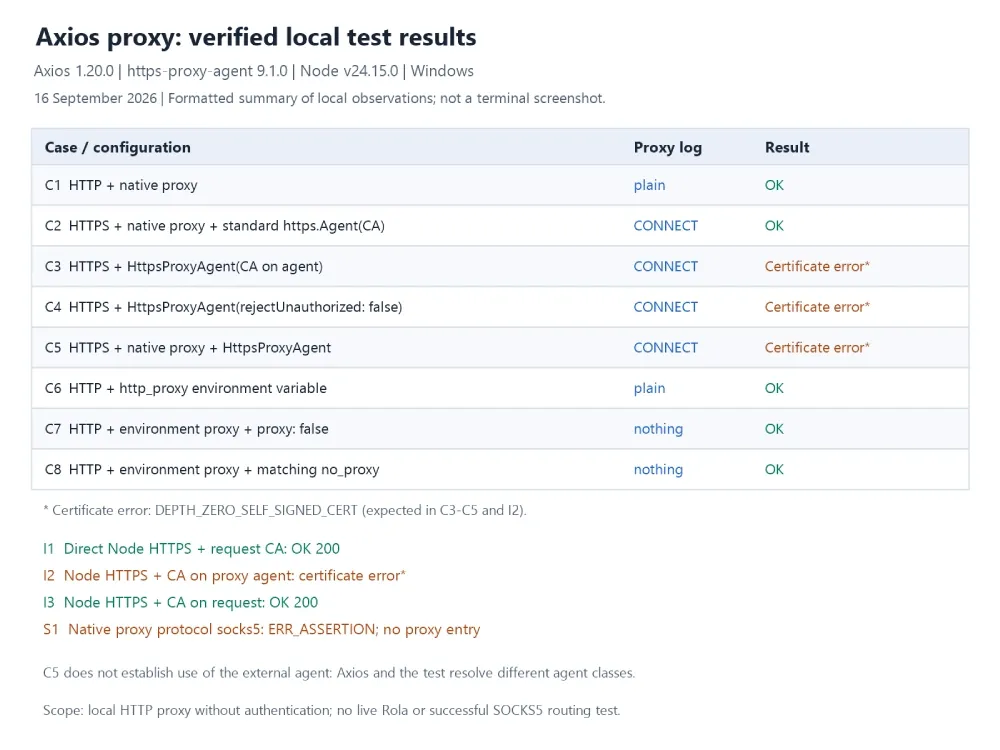Select 'I1 Direct Node HTTPS + request CA: OK 200'
This screenshot has width=1000, height=750.
click(191, 548)
